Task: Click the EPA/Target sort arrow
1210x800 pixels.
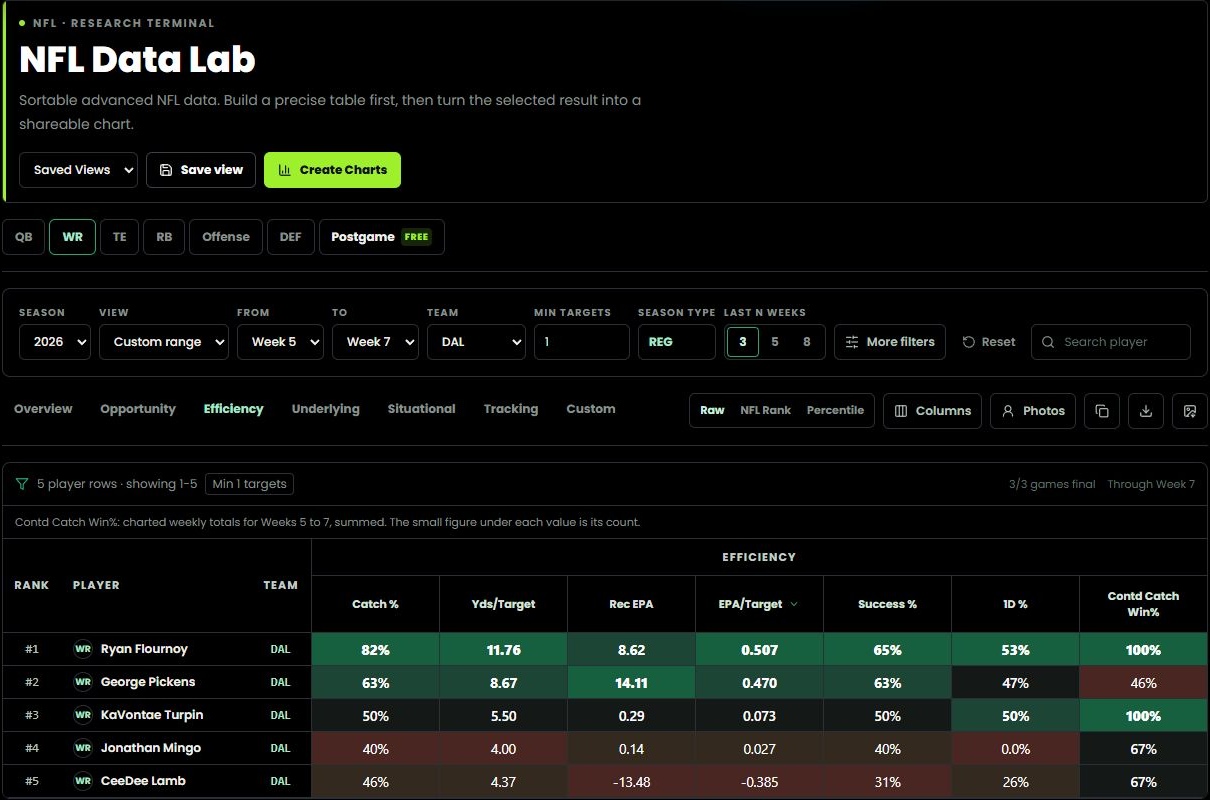Action: coord(795,604)
